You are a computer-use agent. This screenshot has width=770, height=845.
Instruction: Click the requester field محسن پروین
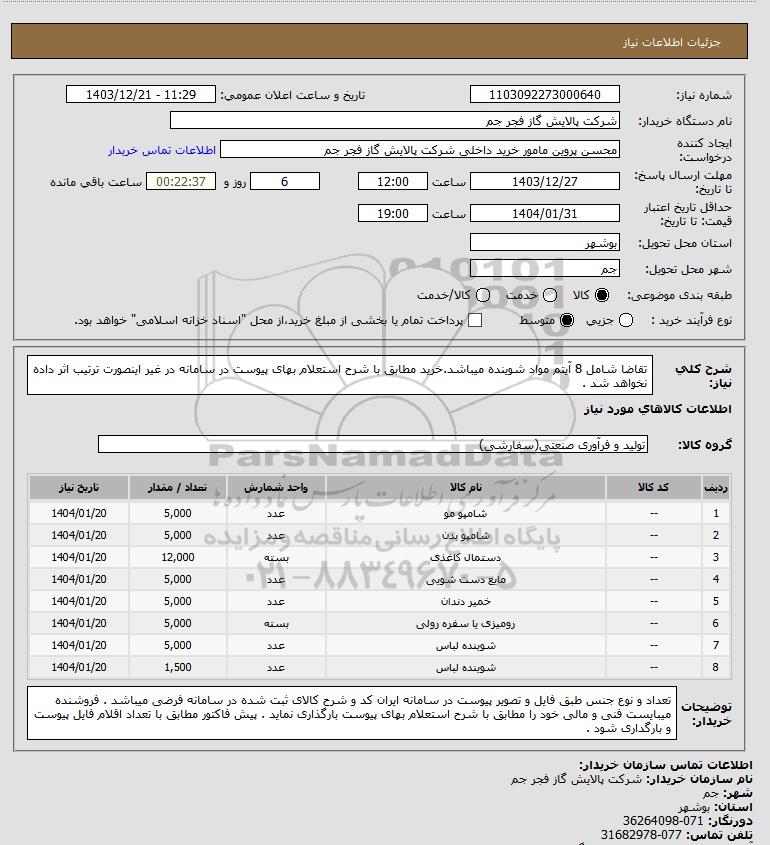pos(420,149)
